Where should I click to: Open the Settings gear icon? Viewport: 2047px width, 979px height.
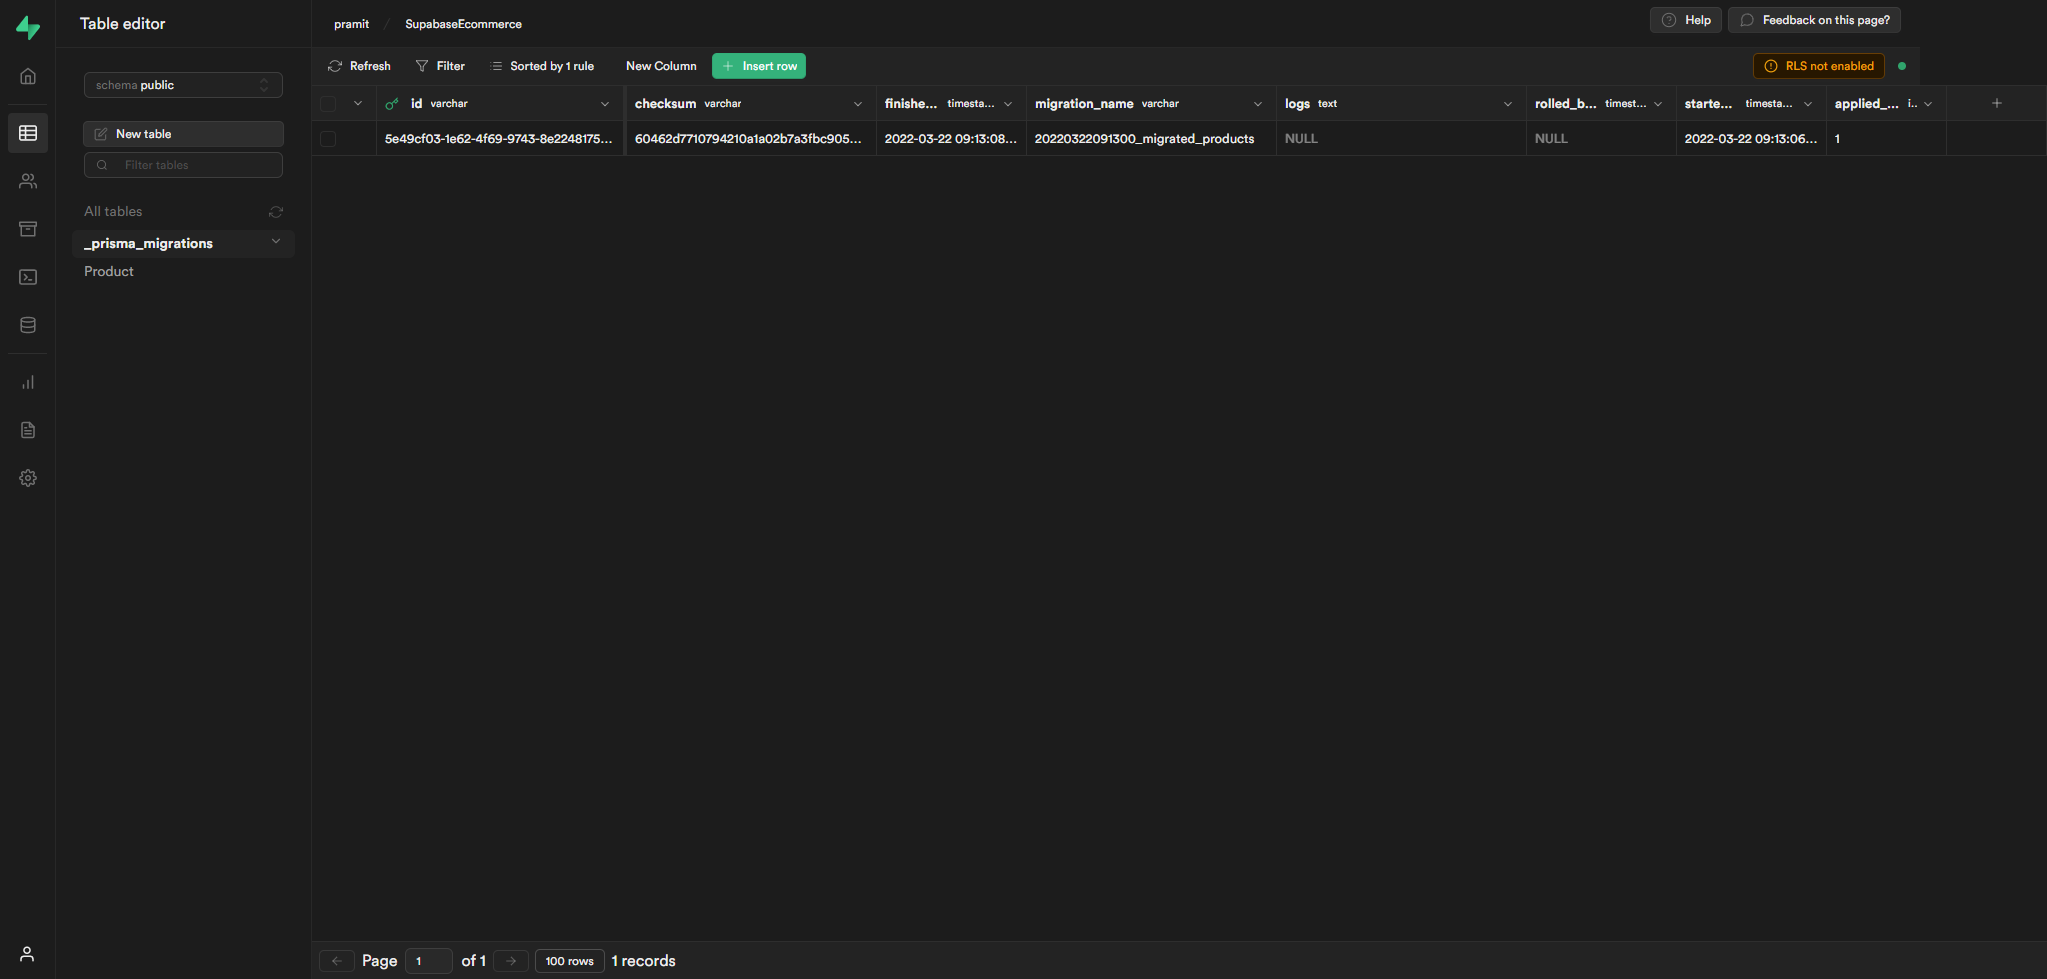point(28,478)
